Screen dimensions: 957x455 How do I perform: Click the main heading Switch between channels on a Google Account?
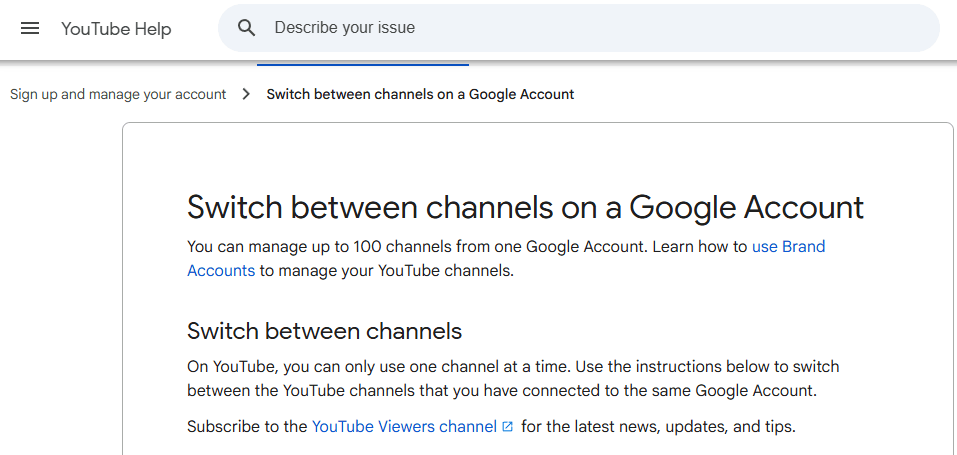[x=525, y=207]
